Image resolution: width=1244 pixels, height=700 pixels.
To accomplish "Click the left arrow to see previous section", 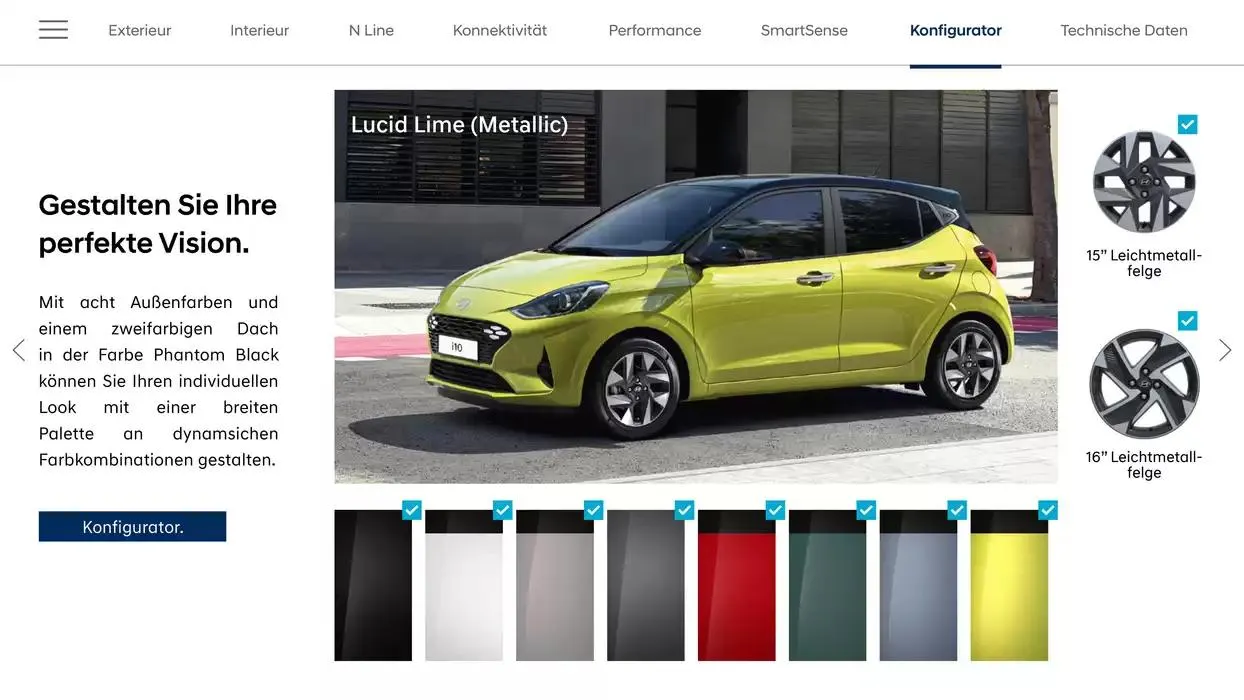I will coord(18,350).
